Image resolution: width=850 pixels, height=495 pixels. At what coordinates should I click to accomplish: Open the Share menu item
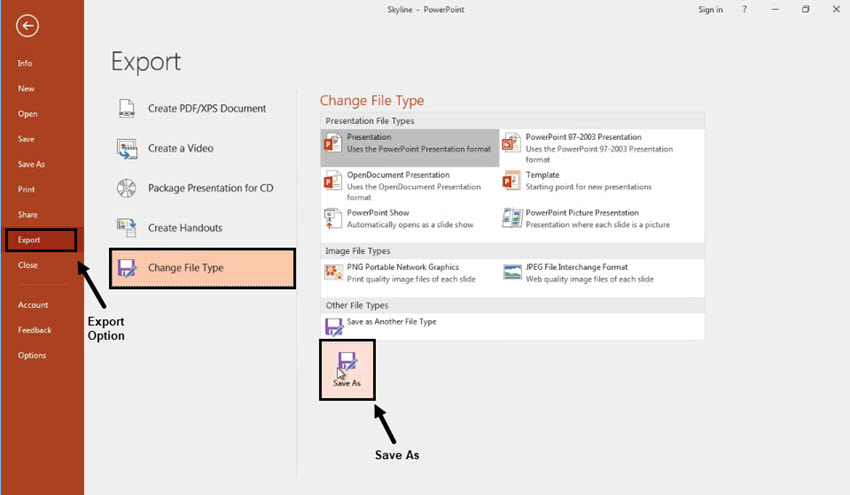(x=28, y=215)
